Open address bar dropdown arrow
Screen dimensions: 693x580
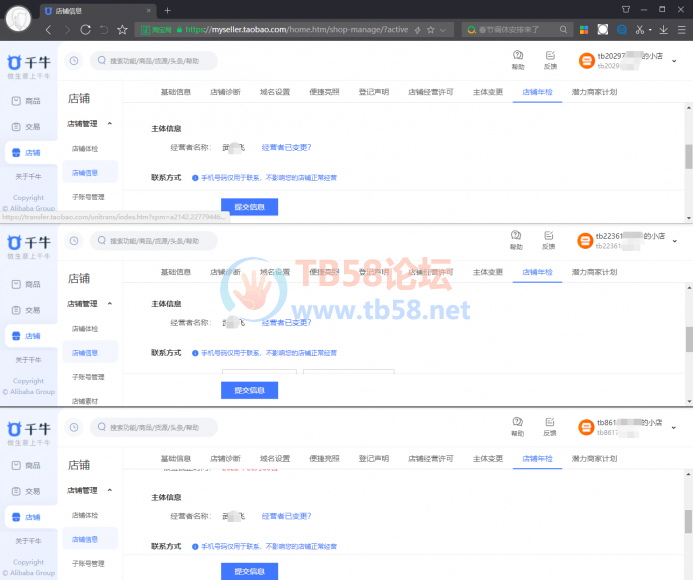click(443, 30)
